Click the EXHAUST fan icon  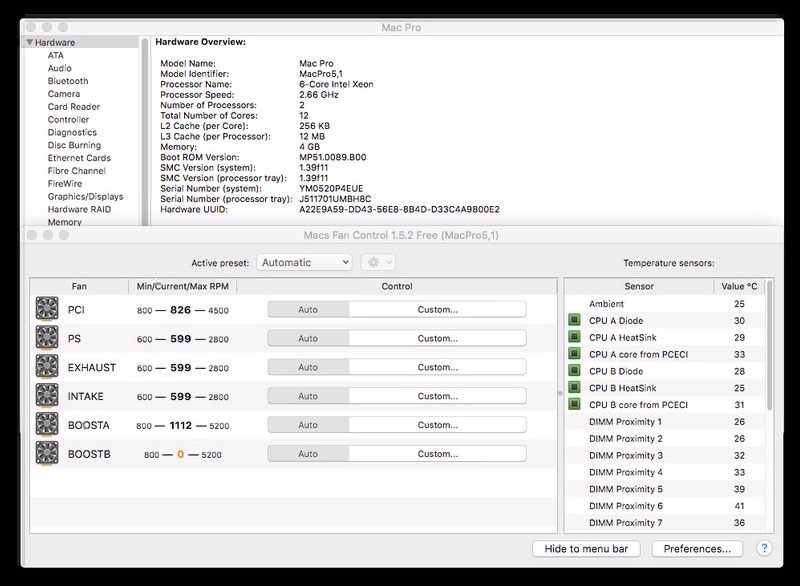point(47,367)
